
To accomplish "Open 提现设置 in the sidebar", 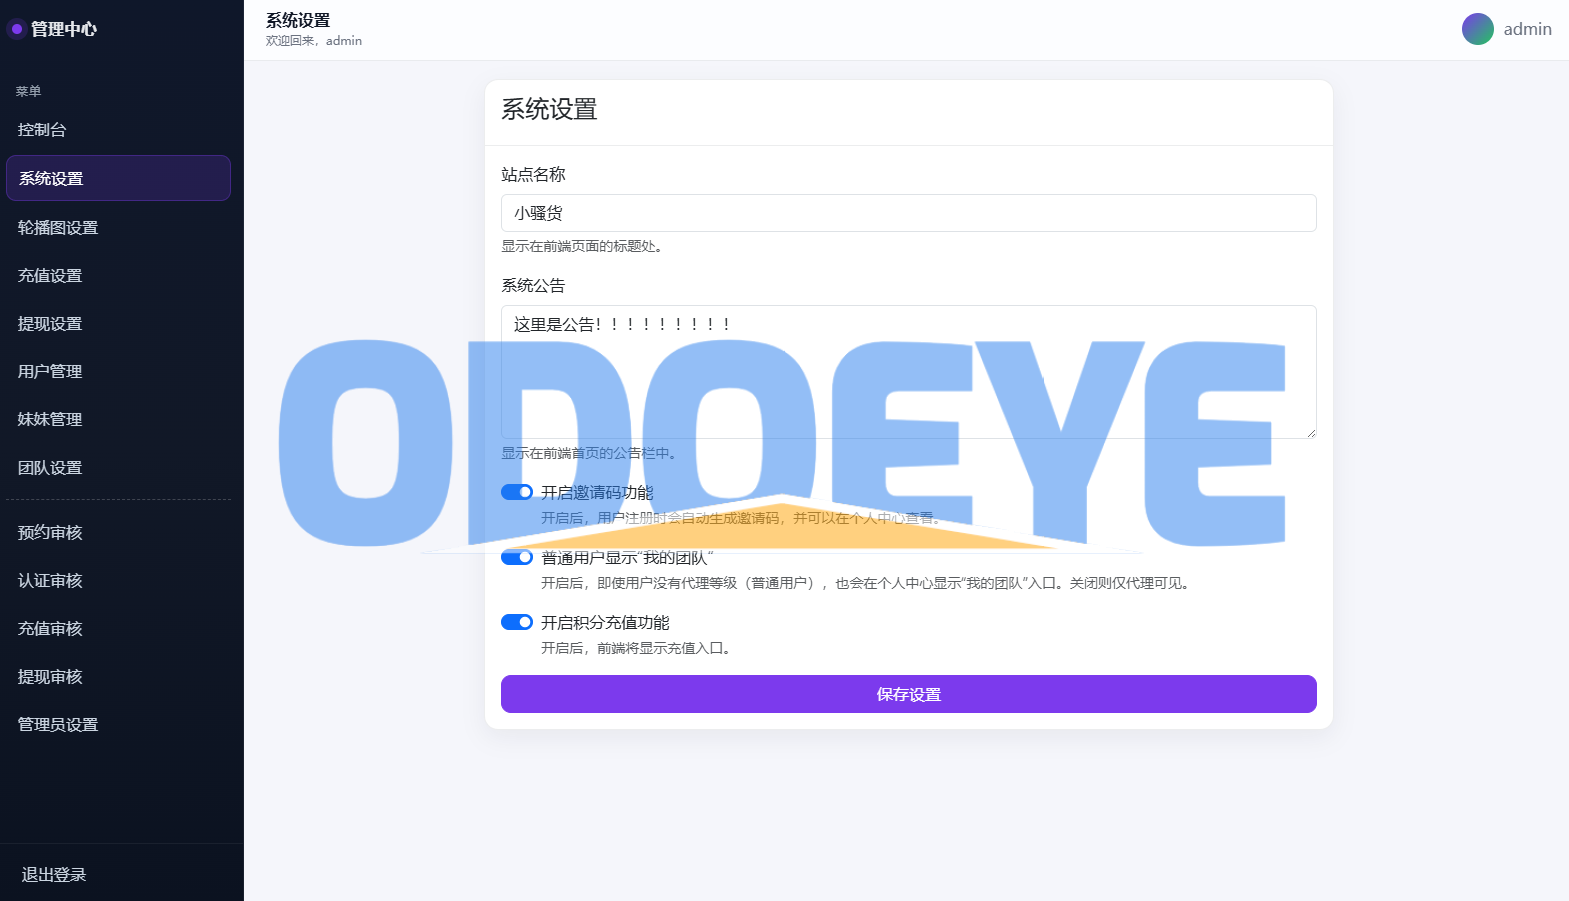I will click(x=118, y=323).
